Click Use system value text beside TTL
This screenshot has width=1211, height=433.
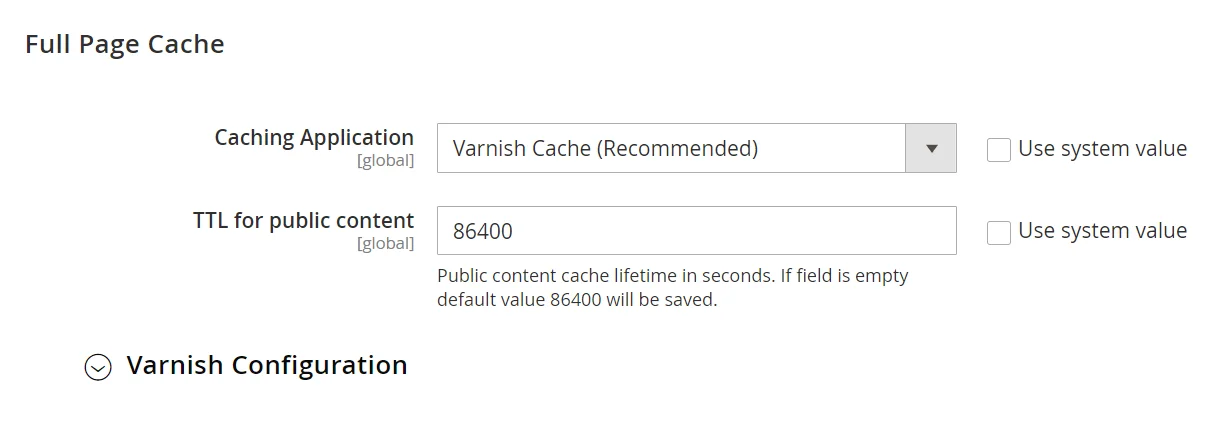(1102, 231)
